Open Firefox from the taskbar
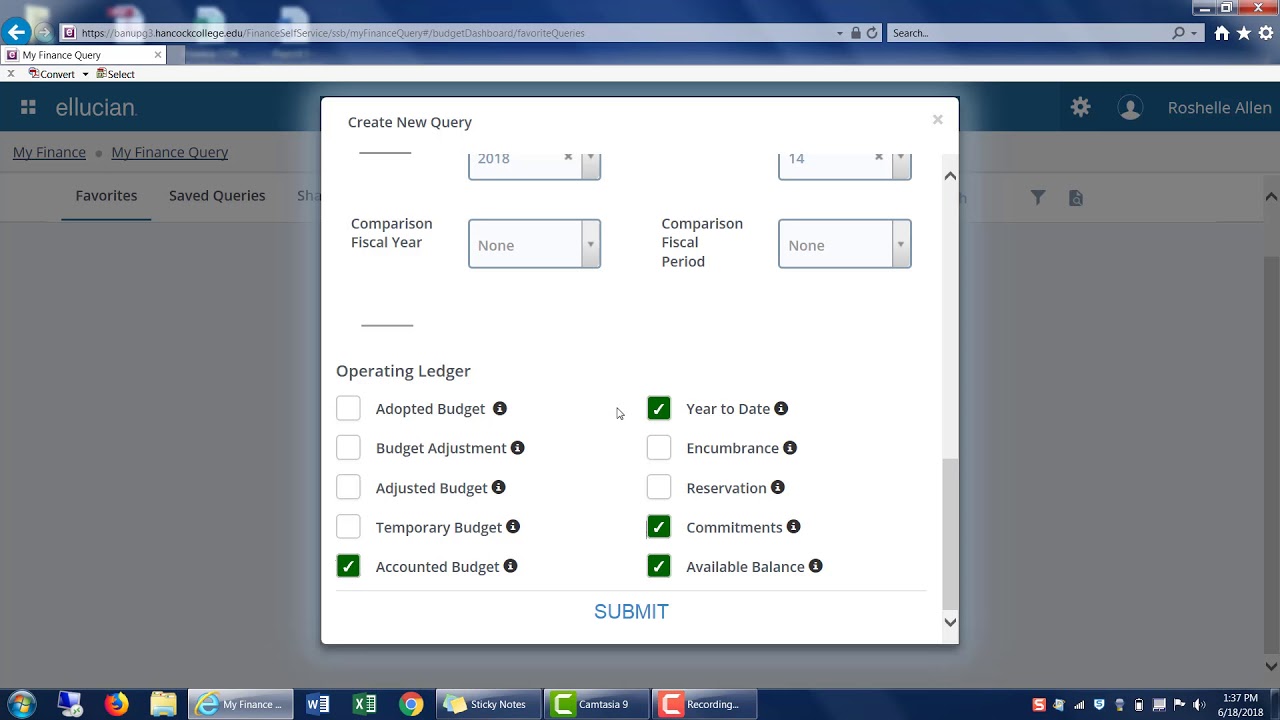Screen dimensions: 1280x720 117,704
